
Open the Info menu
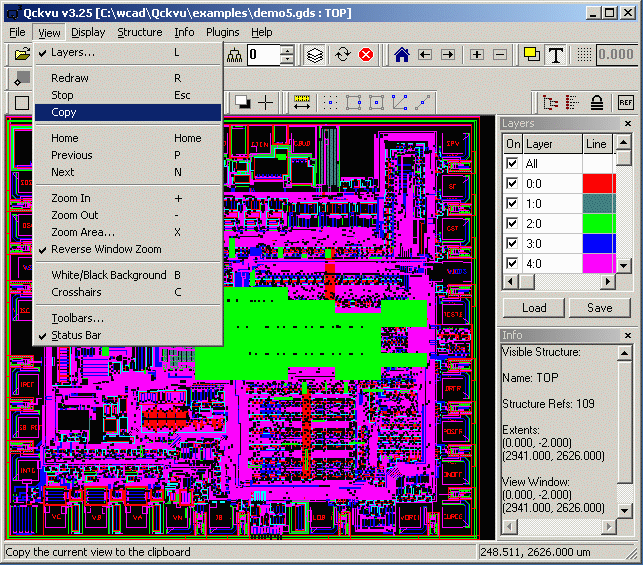184,32
